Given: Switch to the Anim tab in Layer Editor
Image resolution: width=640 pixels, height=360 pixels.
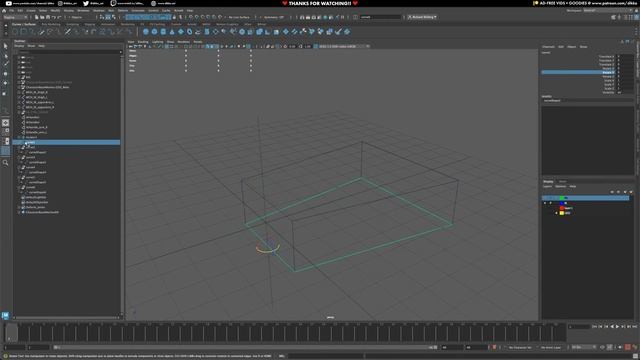Looking at the screenshot, I should click(x=562, y=181).
